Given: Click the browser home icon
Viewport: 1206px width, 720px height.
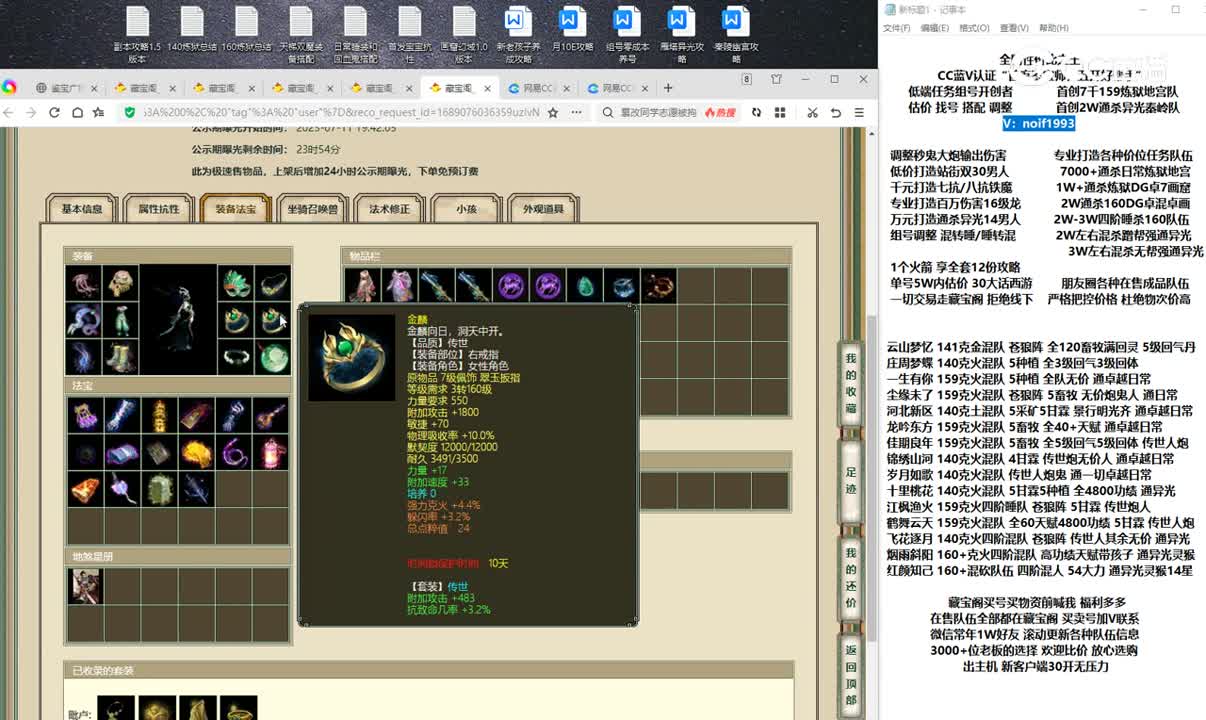Looking at the screenshot, I should click(77, 112).
